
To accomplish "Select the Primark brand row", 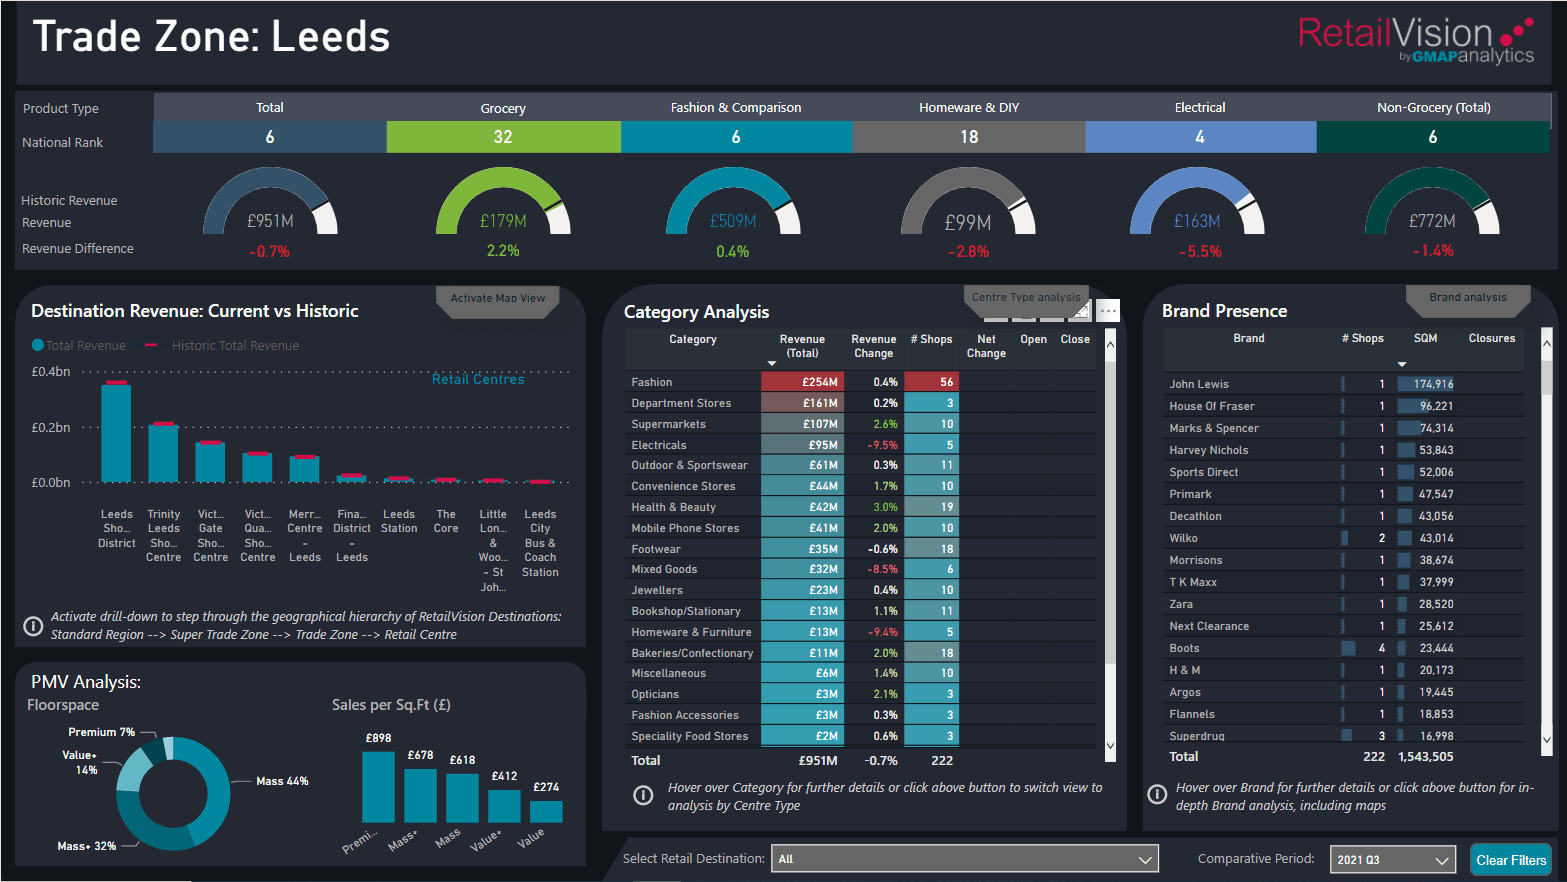I will [x=1343, y=494].
